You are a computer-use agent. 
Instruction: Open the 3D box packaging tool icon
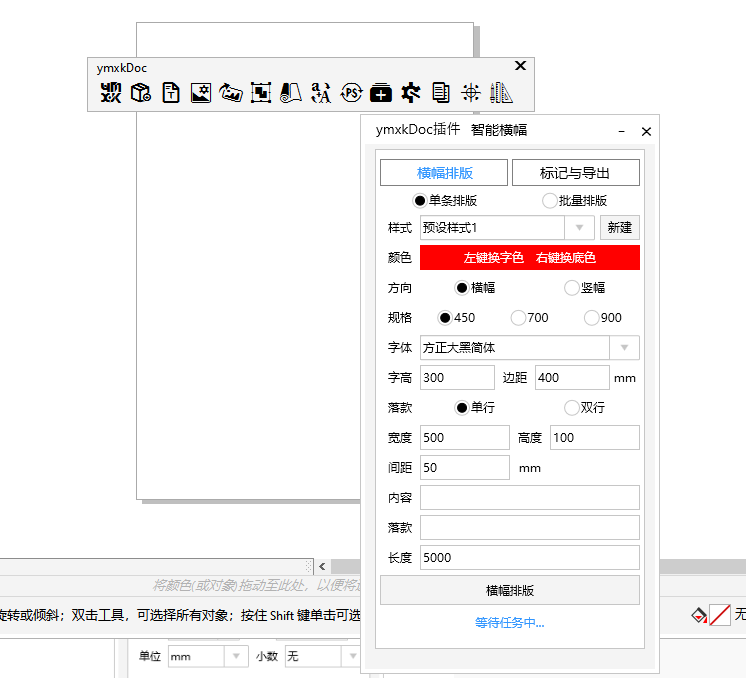click(141, 92)
